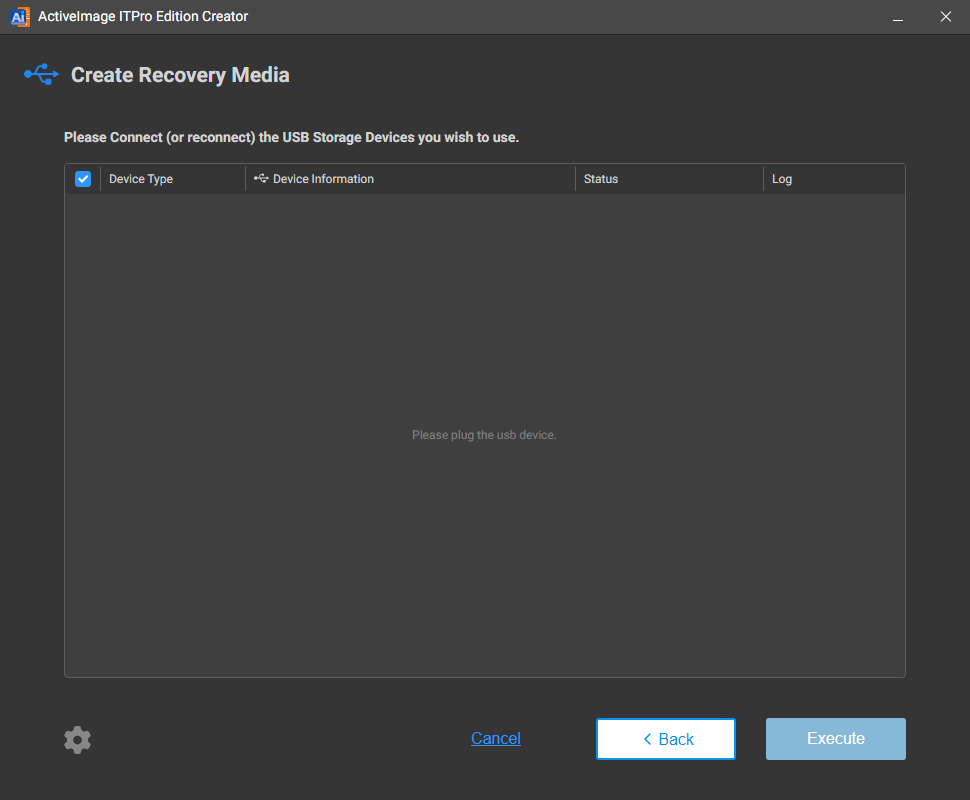970x800 pixels.
Task: Click the ActiveImage app logo in title bar
Action: (19, 16)
